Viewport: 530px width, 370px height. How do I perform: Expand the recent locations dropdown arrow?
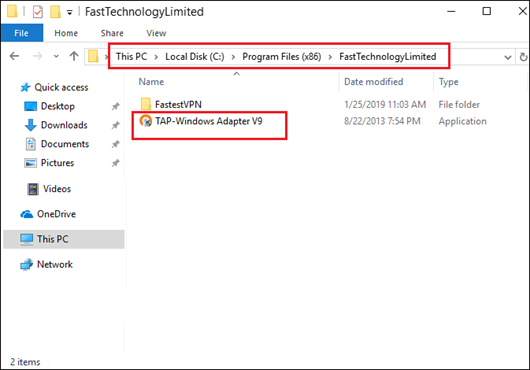tap(56, 56)
